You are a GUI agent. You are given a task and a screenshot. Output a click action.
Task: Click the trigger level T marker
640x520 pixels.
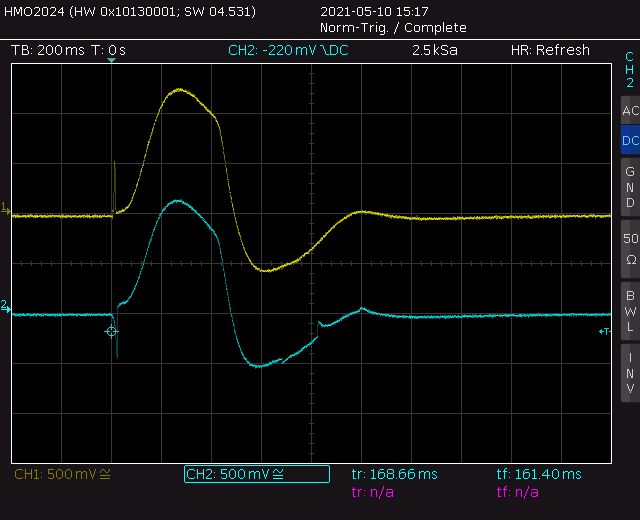pos(604,331)
